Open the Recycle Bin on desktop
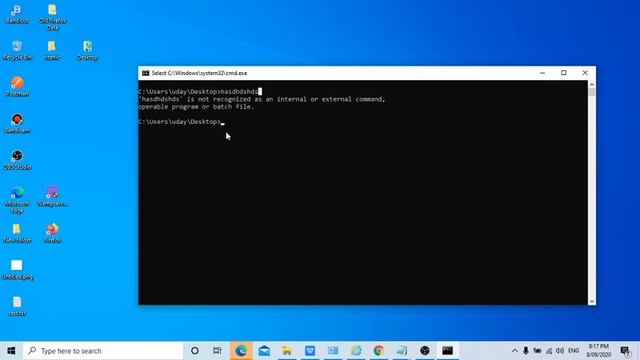 click(x=17, y=50)
